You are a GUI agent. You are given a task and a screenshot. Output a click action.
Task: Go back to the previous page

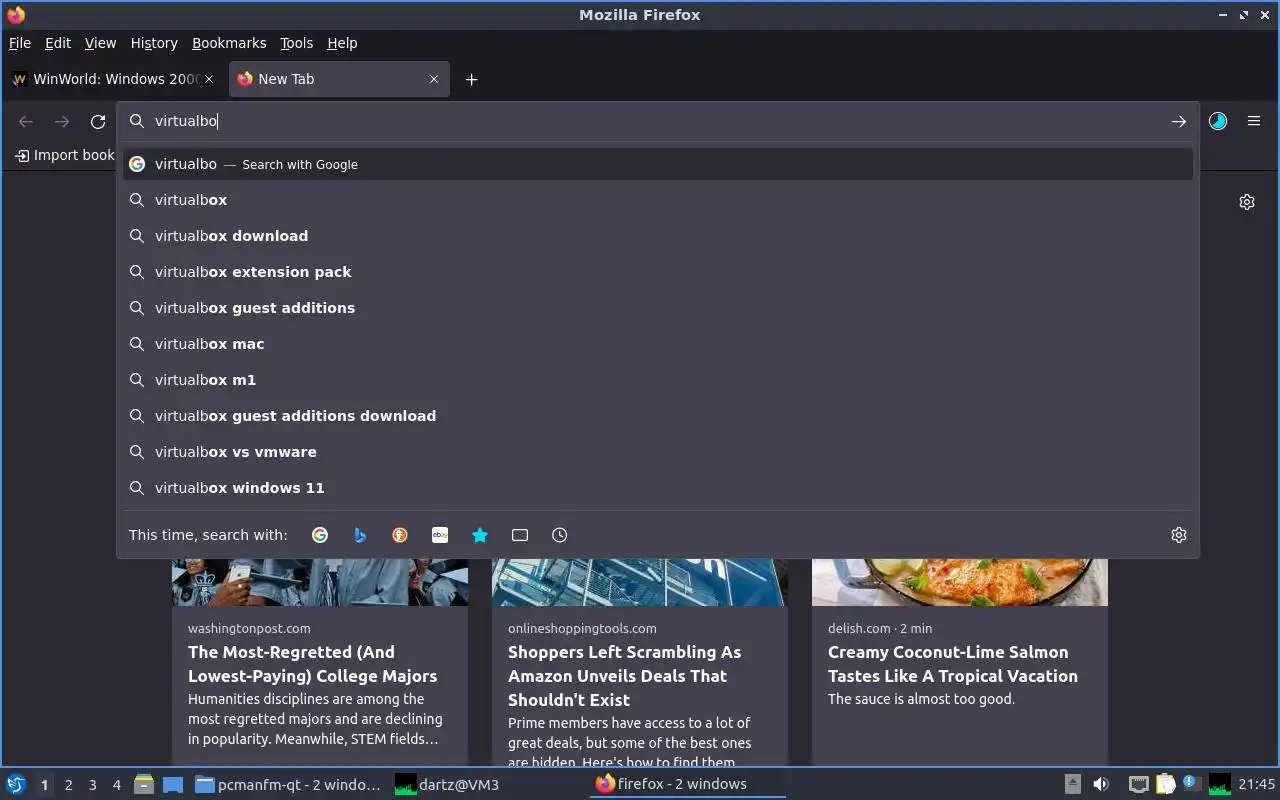tap(26, 121)
